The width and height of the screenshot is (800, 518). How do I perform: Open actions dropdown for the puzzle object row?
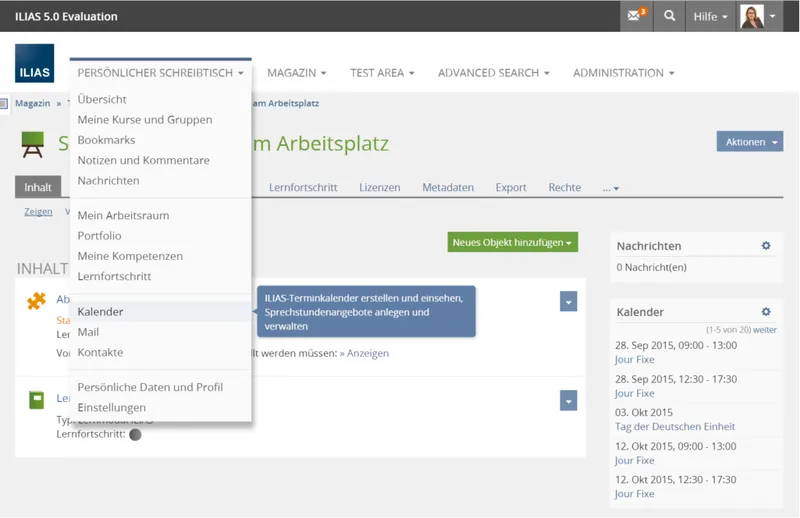coord(568,302)
